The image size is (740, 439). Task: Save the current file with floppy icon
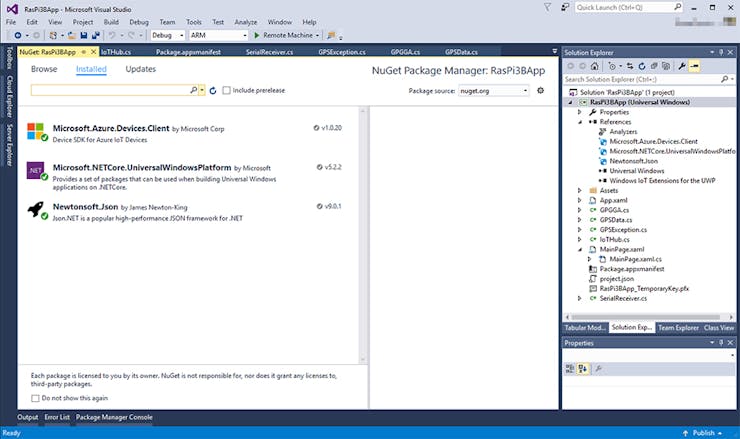coord(84,35)
